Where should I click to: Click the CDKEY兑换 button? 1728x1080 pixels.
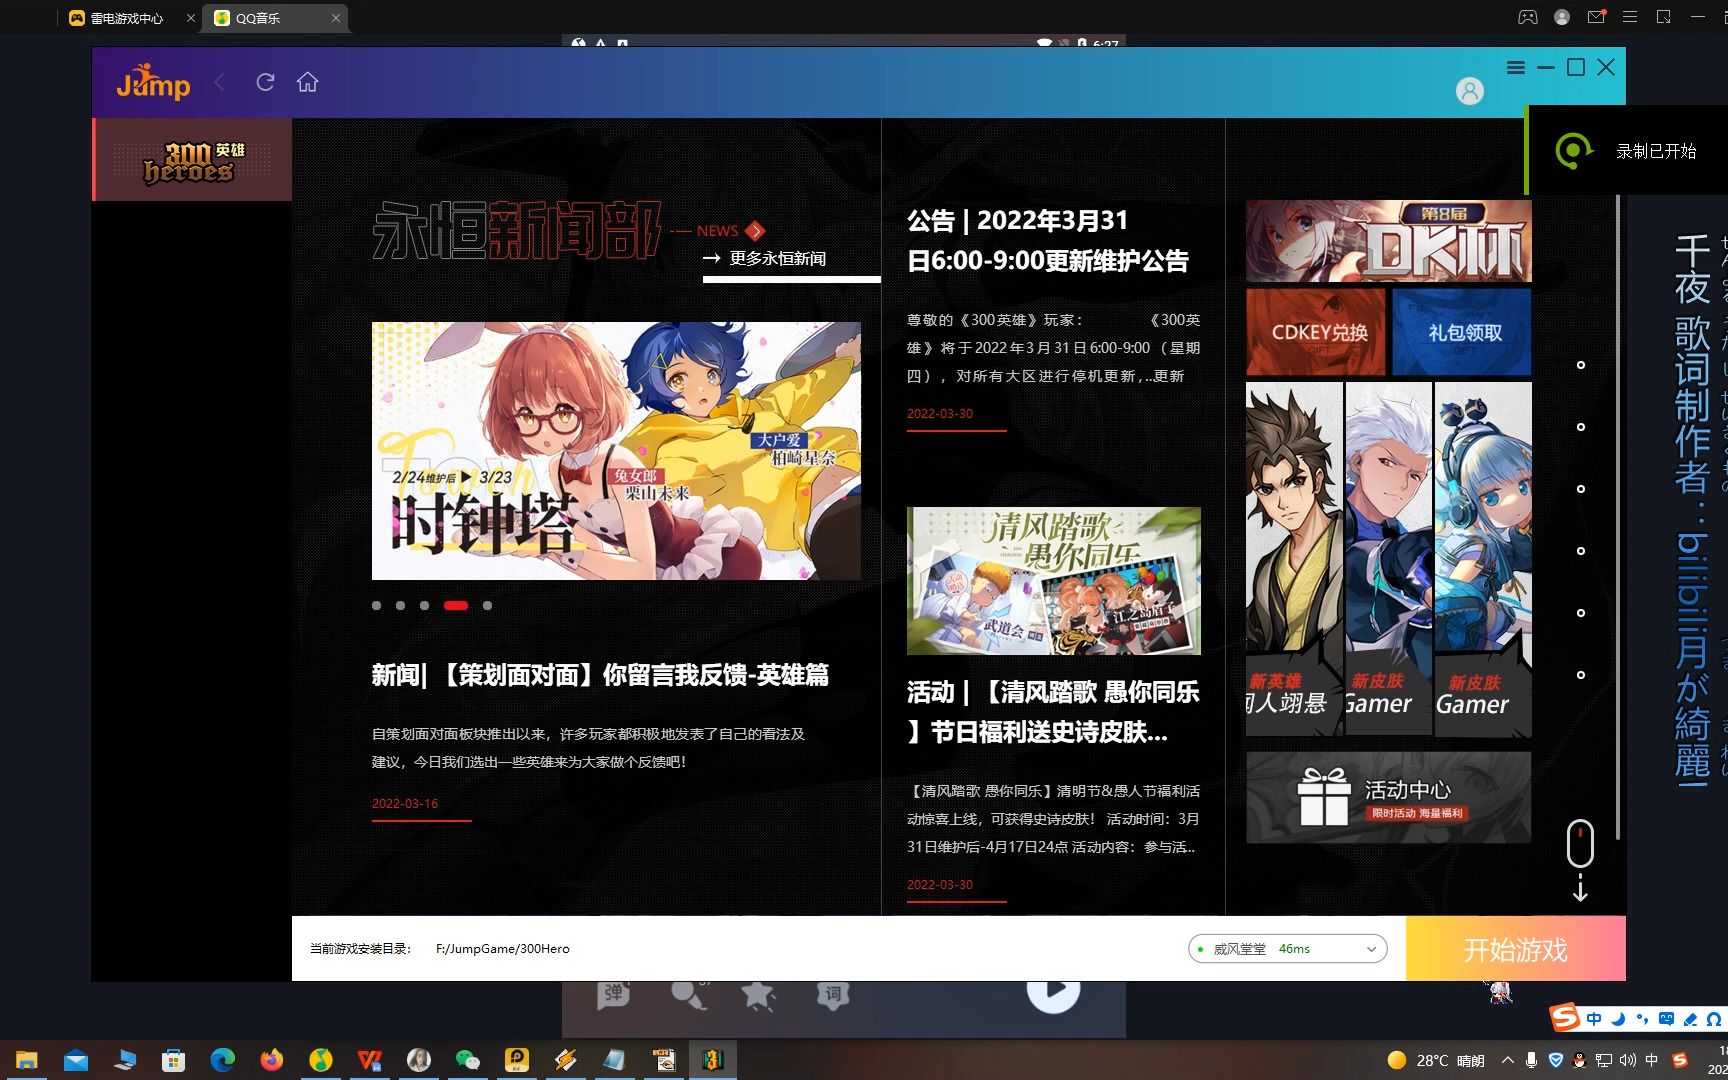[1316, 332]
